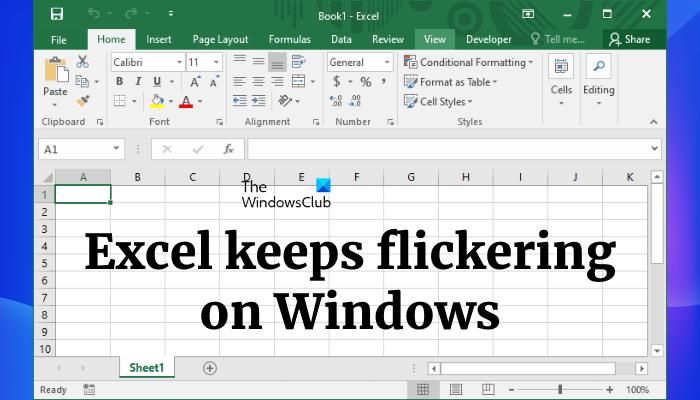The image size is (700, 400).
Task: Click the Cut scissors icon
Action: click(83, 62)
